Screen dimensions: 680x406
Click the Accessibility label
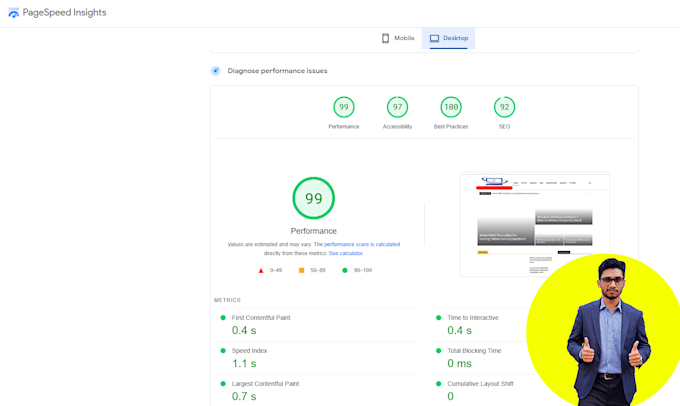point(397,127)
